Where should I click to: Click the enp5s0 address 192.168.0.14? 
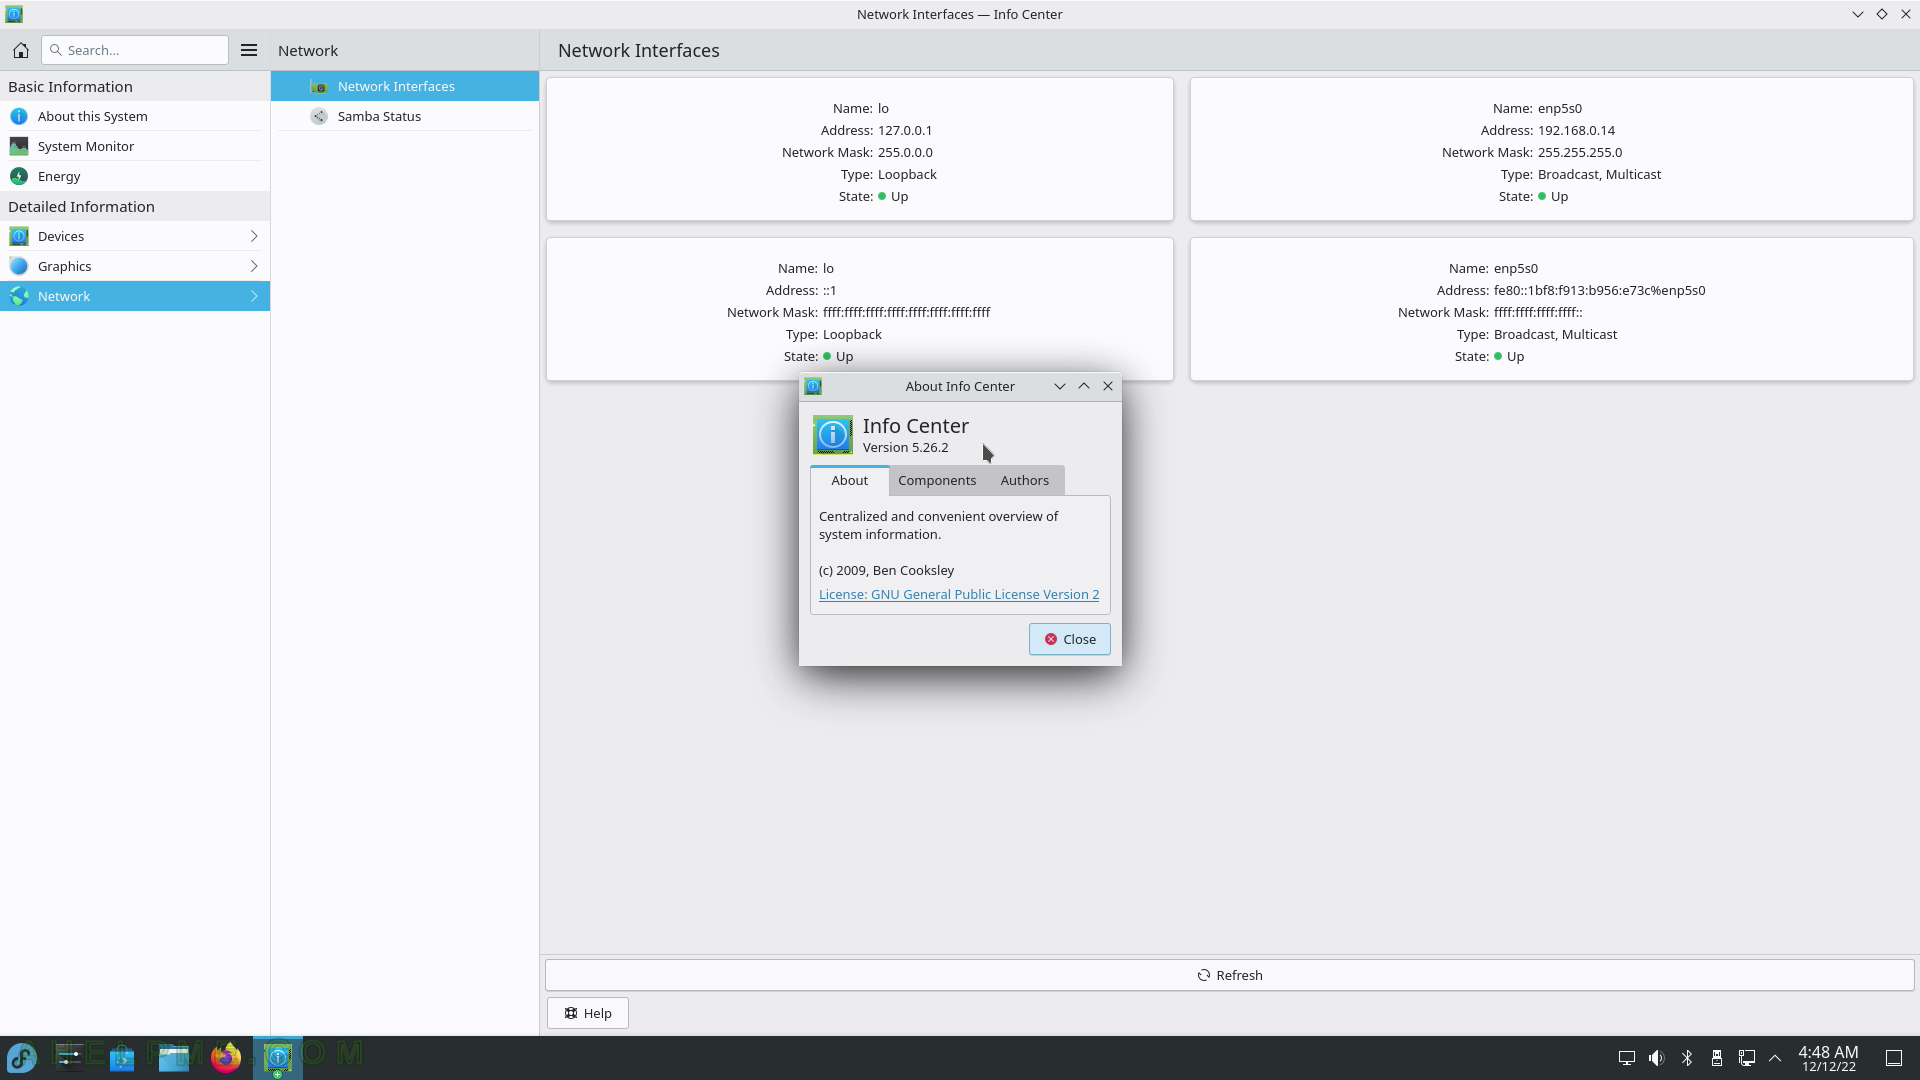tap(1576, 130)
